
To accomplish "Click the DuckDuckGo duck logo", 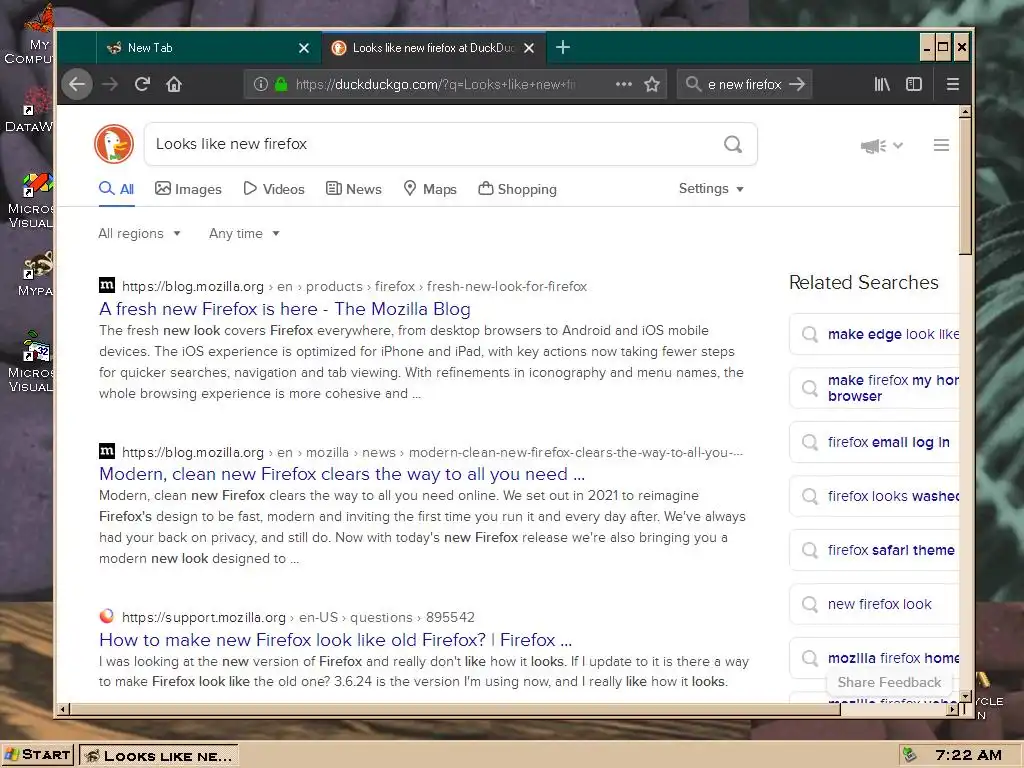I will 114,144.
